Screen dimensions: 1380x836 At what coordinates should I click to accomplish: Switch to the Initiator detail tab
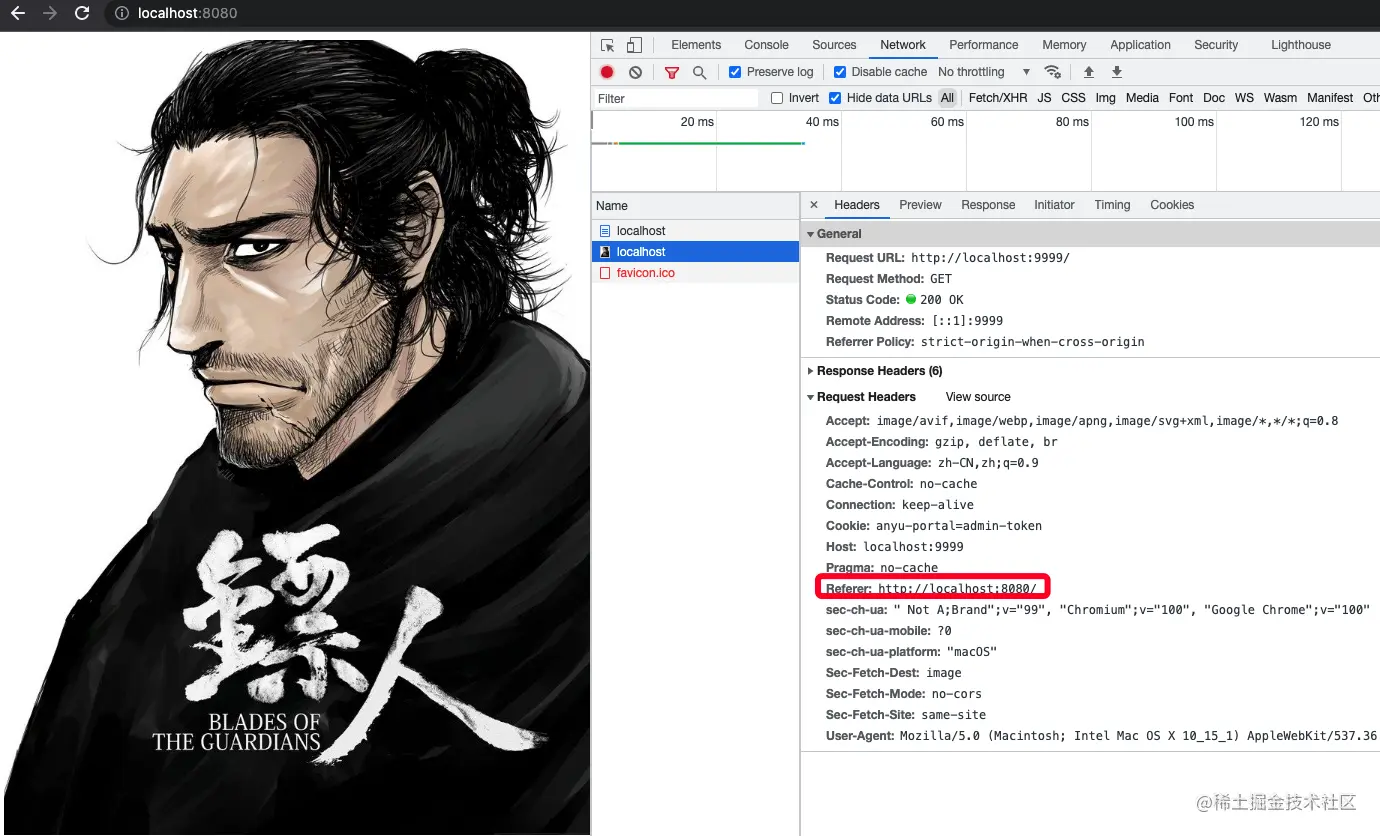[x=1054, y=205]
